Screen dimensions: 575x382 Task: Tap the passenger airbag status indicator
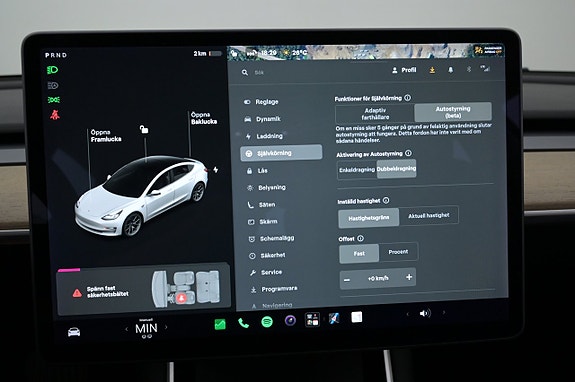pyautogui.click(x=488, y=50)
